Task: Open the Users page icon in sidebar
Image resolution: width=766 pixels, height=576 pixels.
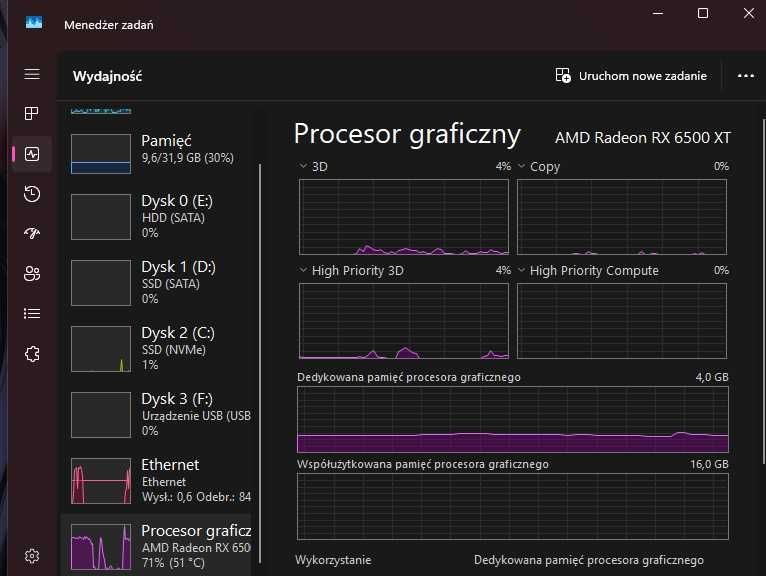Action: click(x=32, y=273)
